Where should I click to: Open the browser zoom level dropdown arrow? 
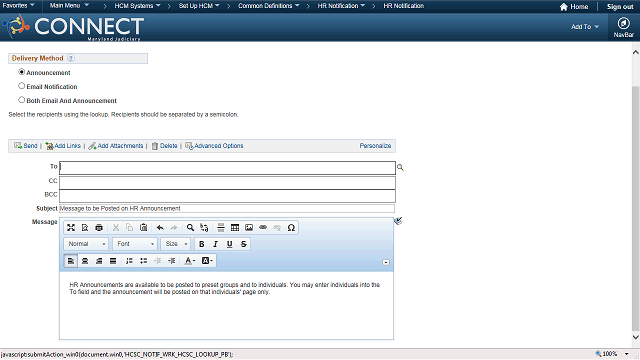coord(627,354)
